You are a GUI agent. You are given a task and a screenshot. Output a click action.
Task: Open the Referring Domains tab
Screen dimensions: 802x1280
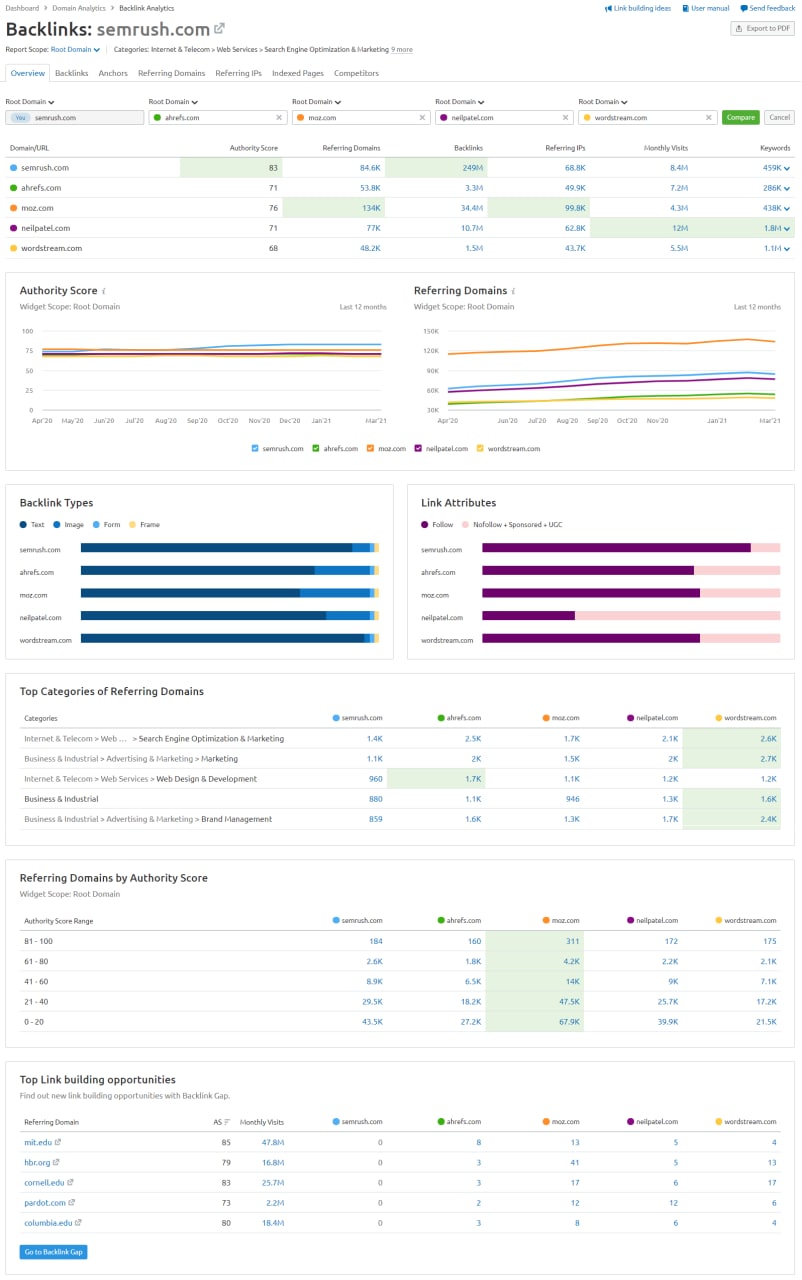tap(171, 73)
